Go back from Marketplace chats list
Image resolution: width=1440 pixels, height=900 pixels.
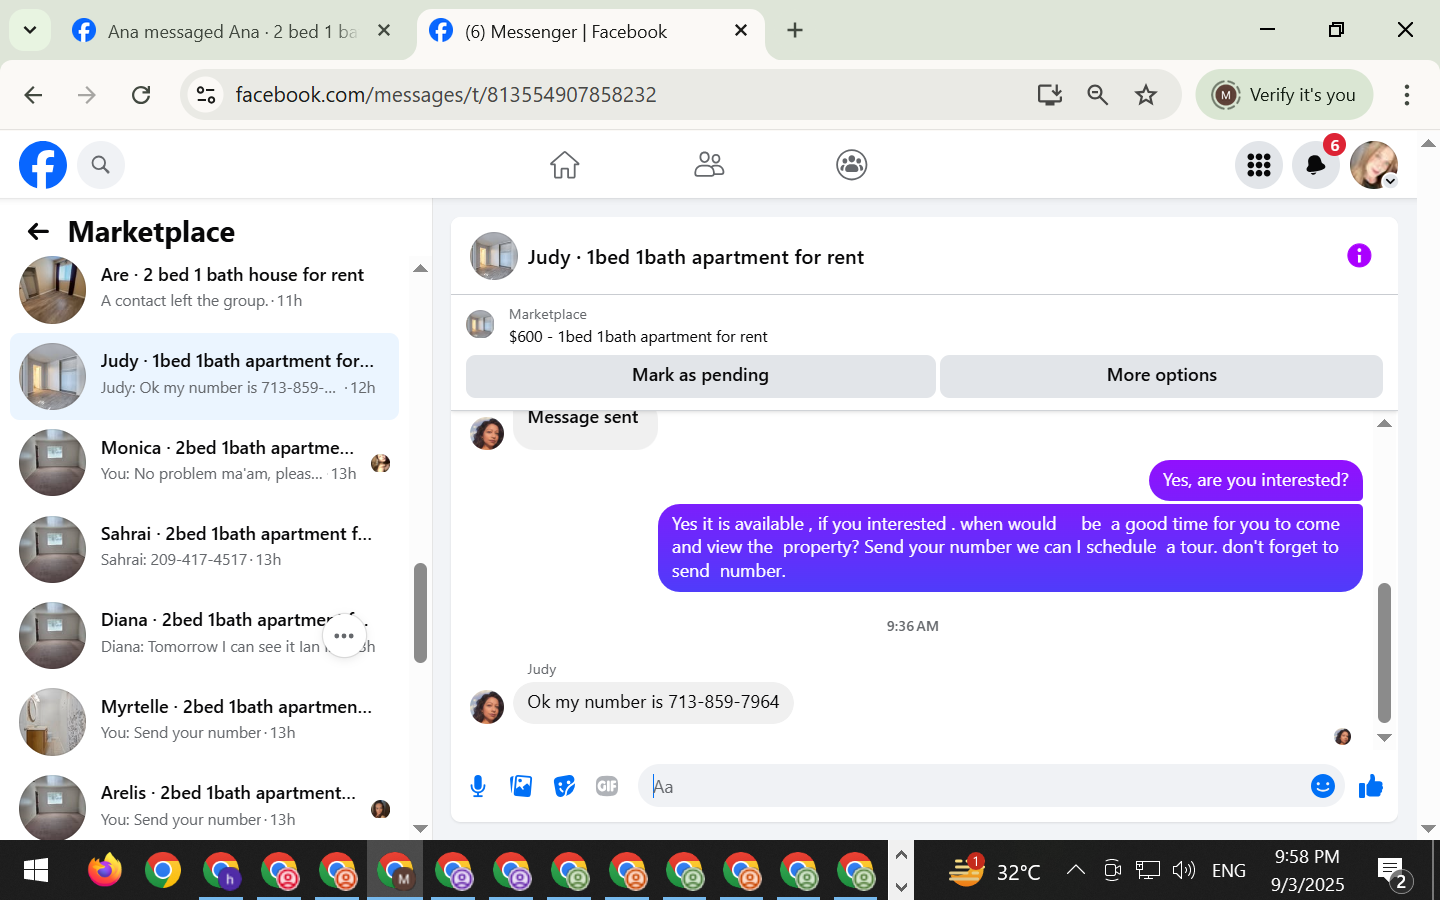[x=38, y=232]
